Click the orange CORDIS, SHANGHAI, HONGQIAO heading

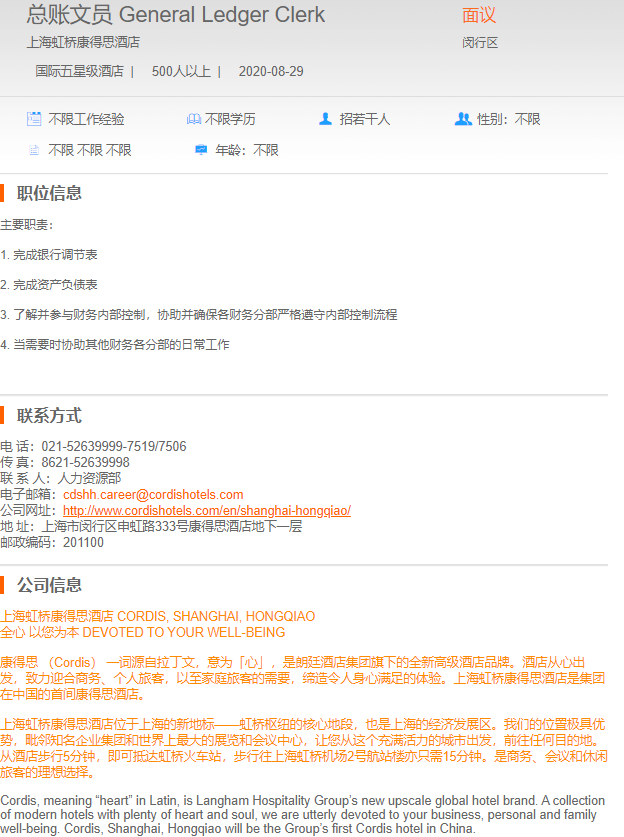click(158, 616)
